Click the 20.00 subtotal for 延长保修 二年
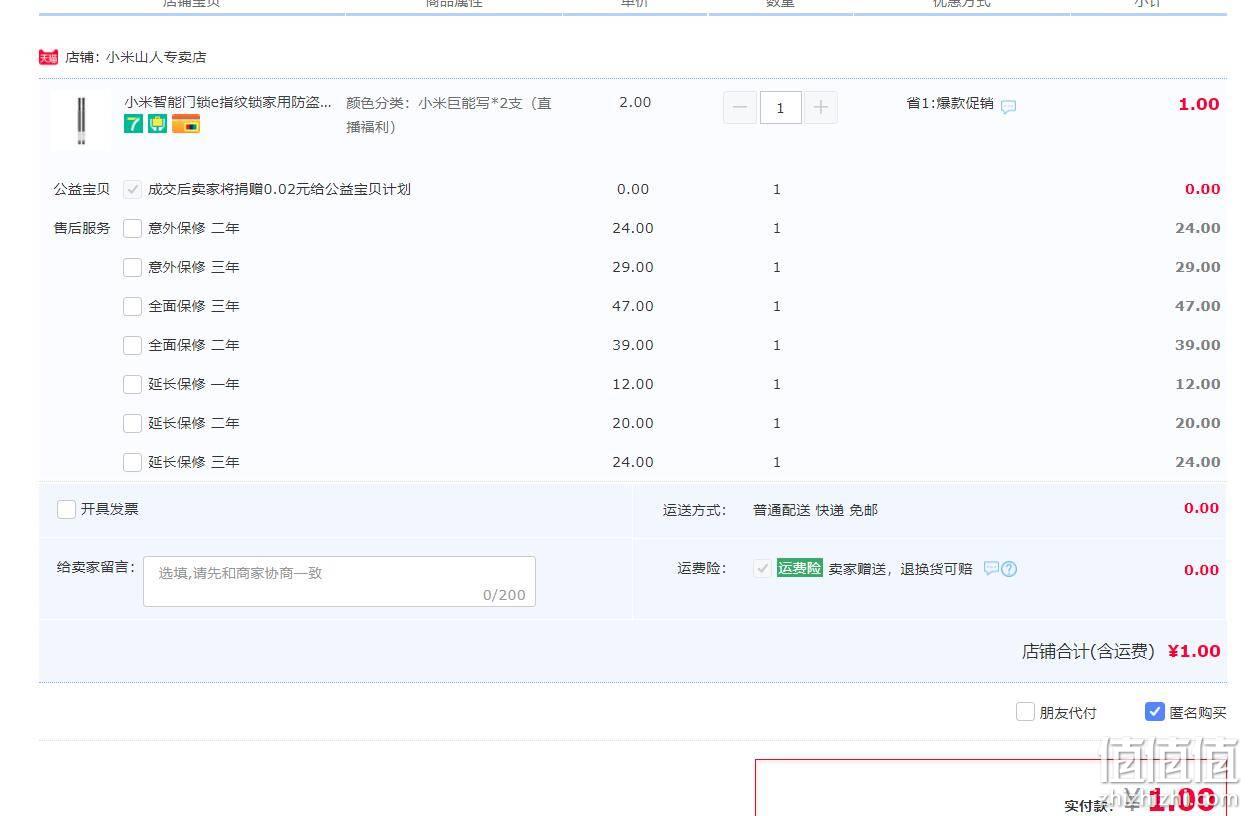The width and height of the screenshot is (1248, 816). [x=1198, y=423]
